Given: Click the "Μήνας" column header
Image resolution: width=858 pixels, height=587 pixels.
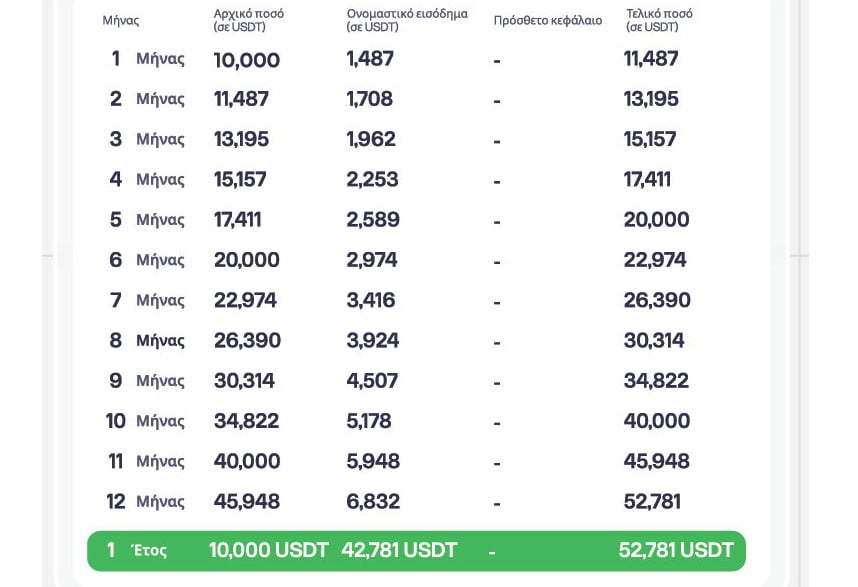Looking at the screenshot, I should click(x=121, y=20).
